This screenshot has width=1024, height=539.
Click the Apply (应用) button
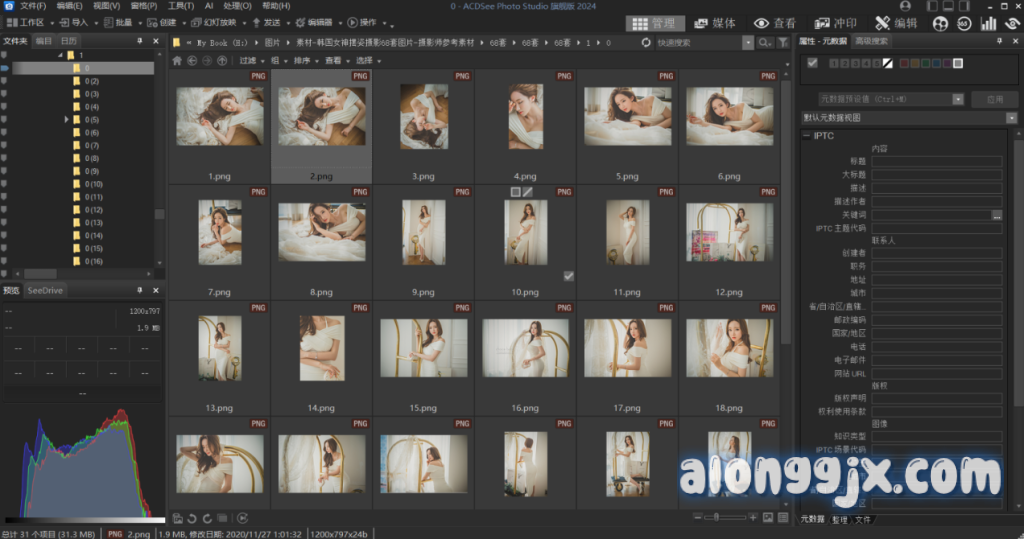(x=994, y=99)
